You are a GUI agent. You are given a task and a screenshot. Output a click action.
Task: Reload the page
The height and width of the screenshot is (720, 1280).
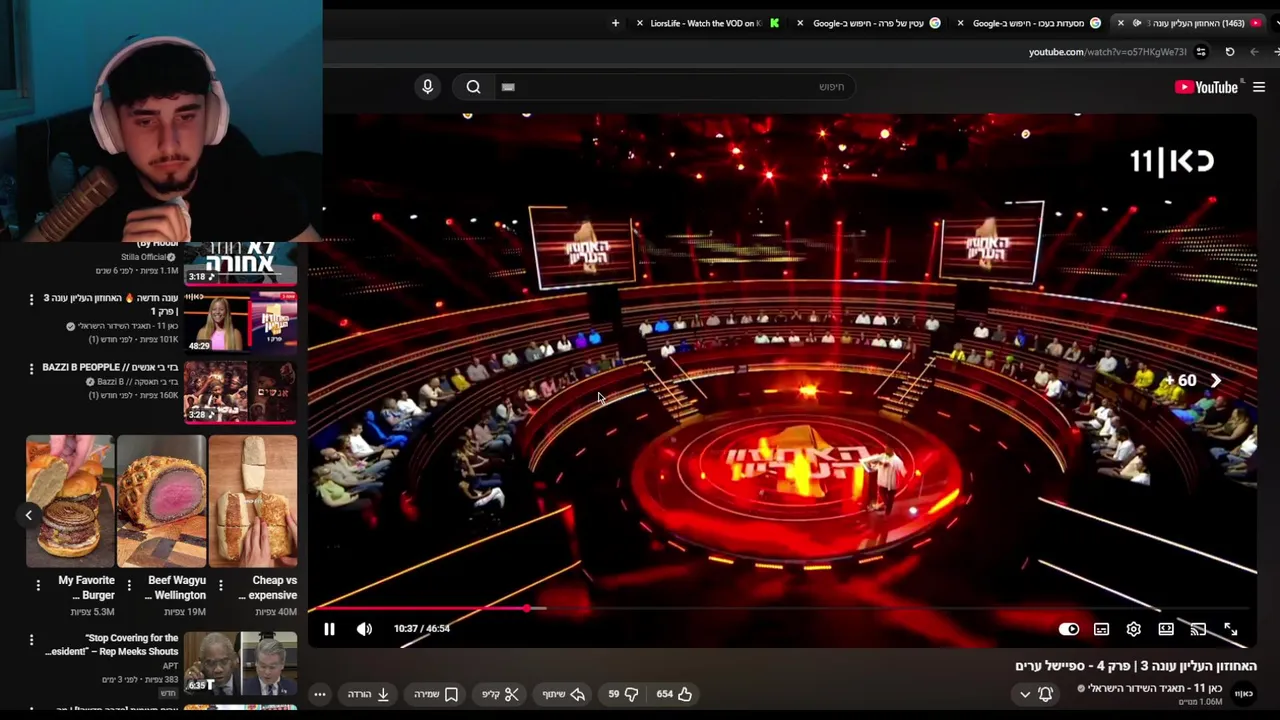(1230, 52)
